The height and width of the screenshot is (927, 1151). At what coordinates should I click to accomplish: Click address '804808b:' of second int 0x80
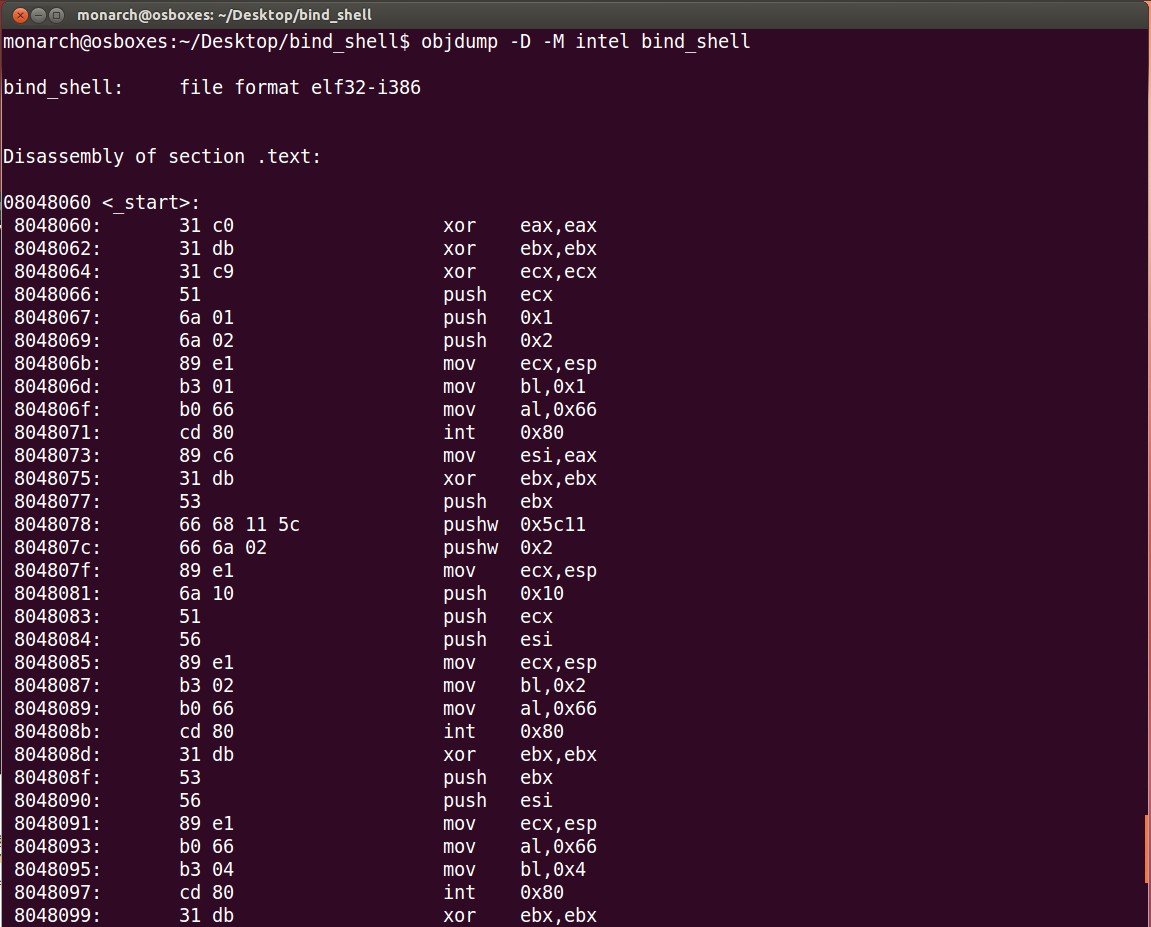[57, 731]
